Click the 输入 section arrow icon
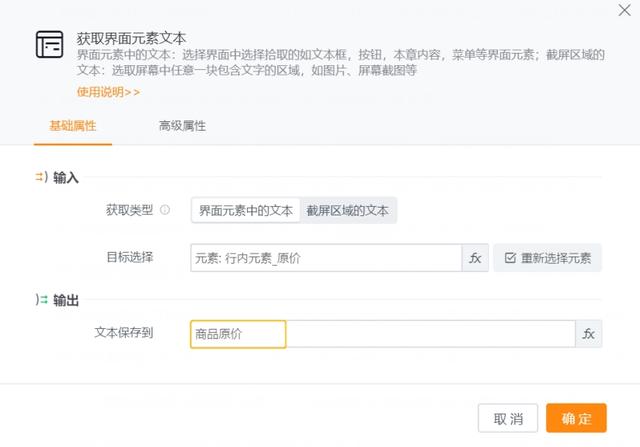Image resolution: width=640 pixels, height=447 pixels. pyautogui.click(x=41, y=177)
